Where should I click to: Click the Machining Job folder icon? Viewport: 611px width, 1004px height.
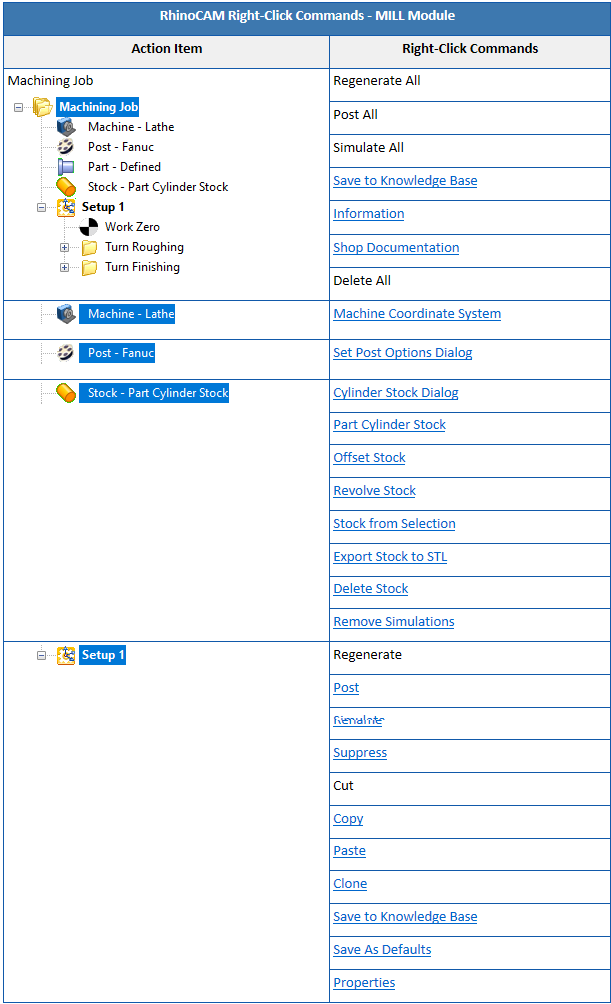coord(42,107)
